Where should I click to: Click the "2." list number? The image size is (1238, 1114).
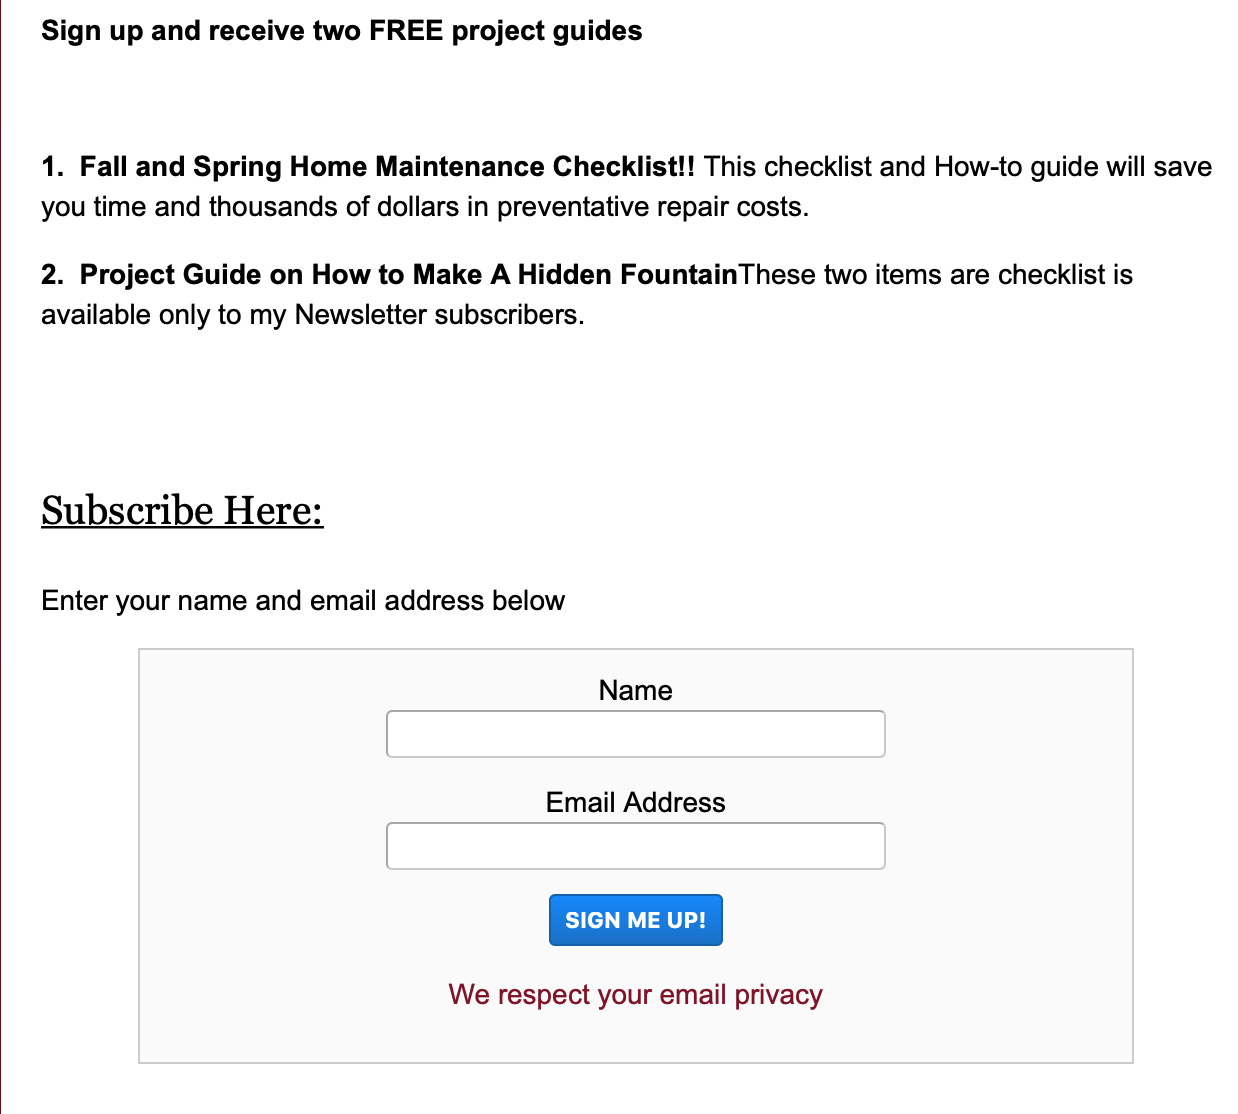(52, 275)
